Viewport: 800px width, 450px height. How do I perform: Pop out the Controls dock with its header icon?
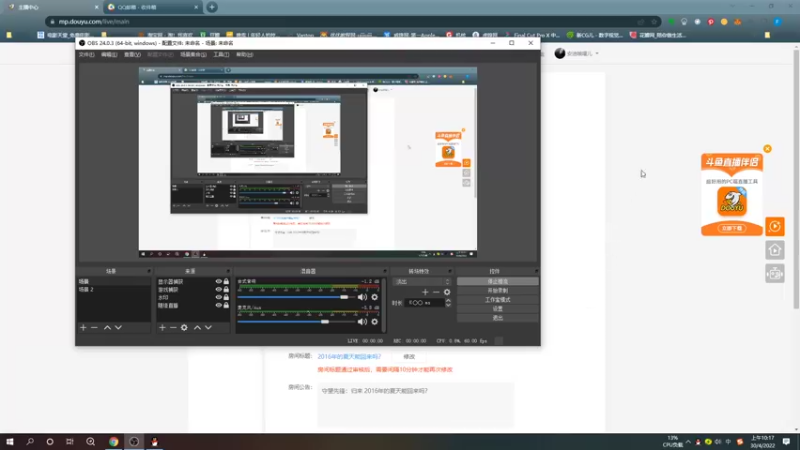click(x=536, y=271)
